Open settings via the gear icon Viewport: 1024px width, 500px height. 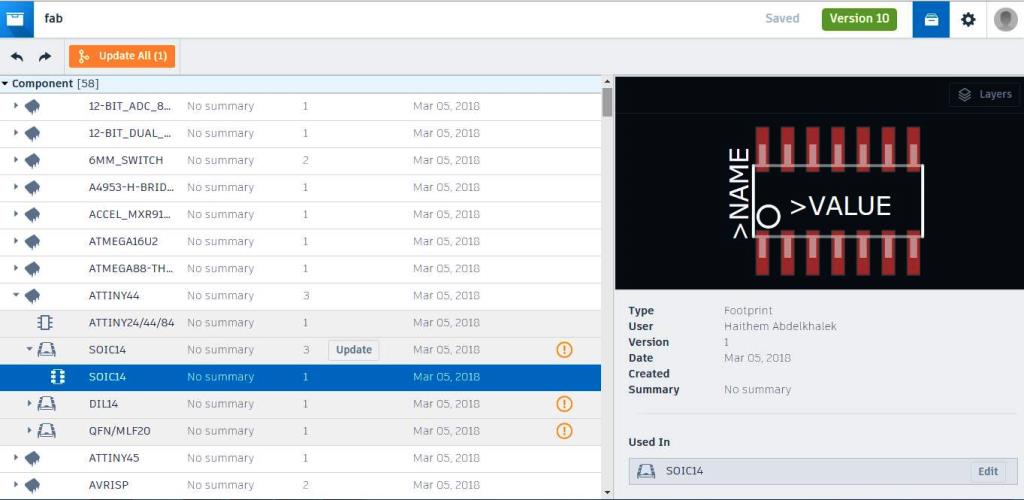pos(968,20)
